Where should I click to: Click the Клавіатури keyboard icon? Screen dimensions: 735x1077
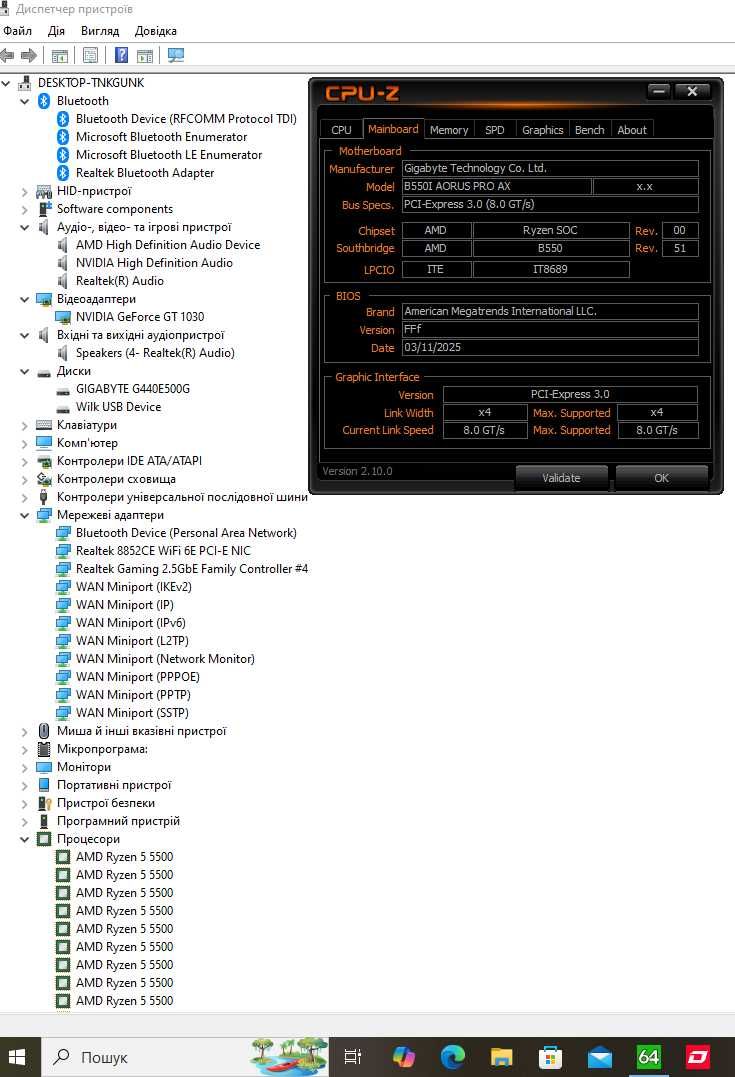(x=44, y=425)
